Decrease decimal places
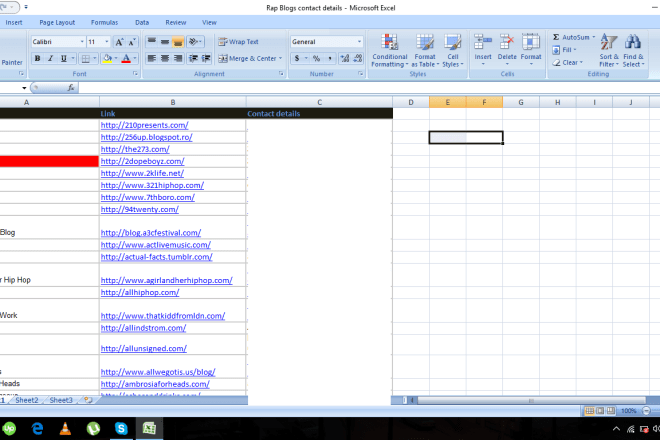Screen dimensions: 660x440 (x=358, y=59)
